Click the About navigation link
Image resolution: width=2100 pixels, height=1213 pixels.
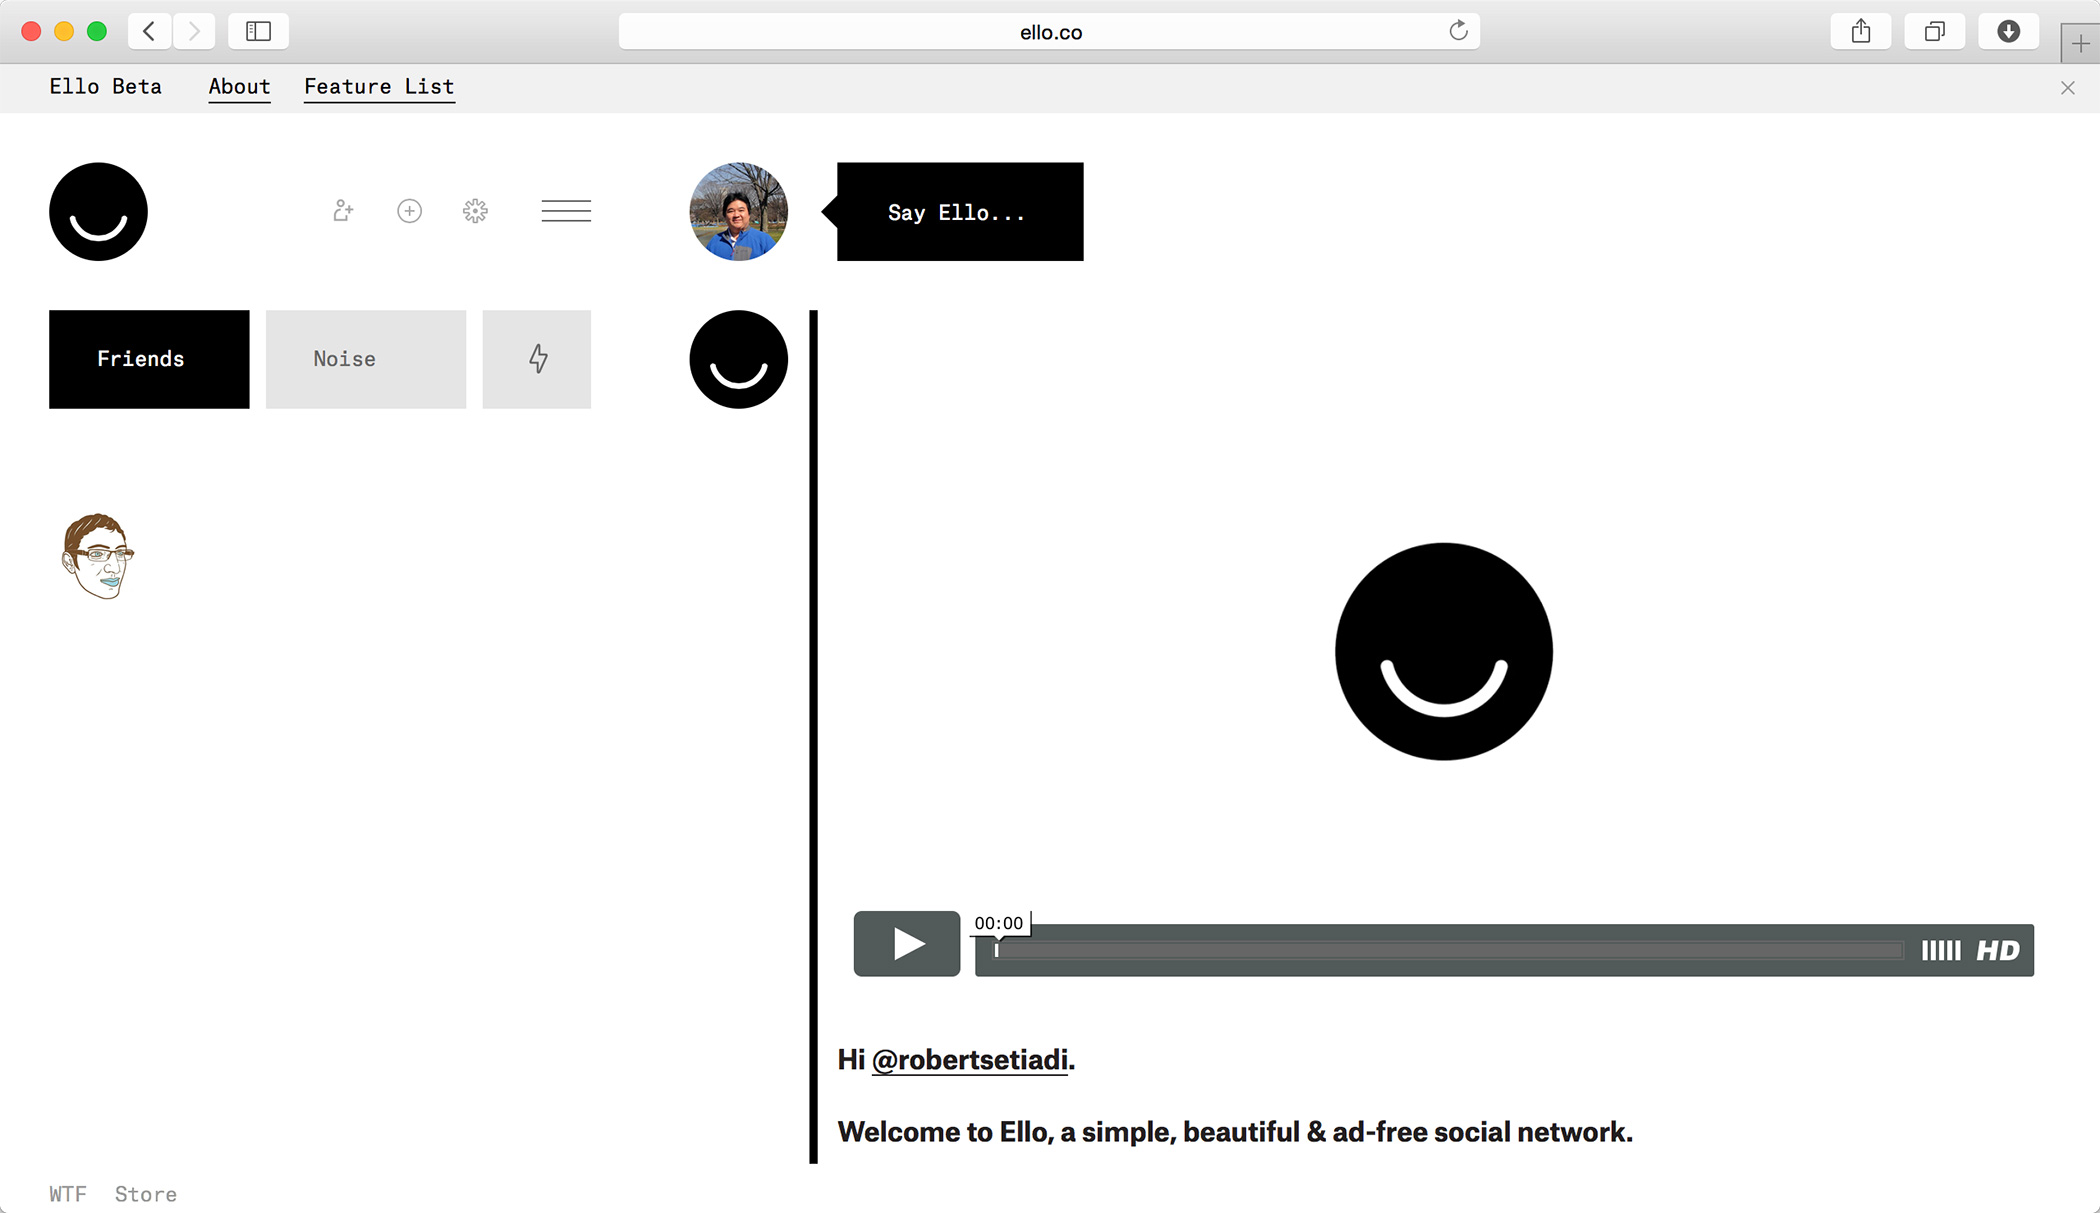pos(237,87)
